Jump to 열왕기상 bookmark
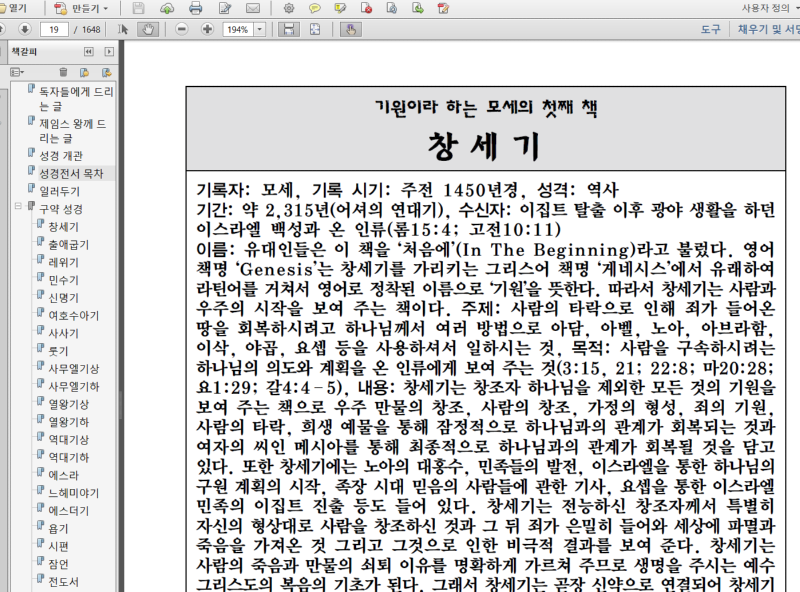 coord(68,404)
